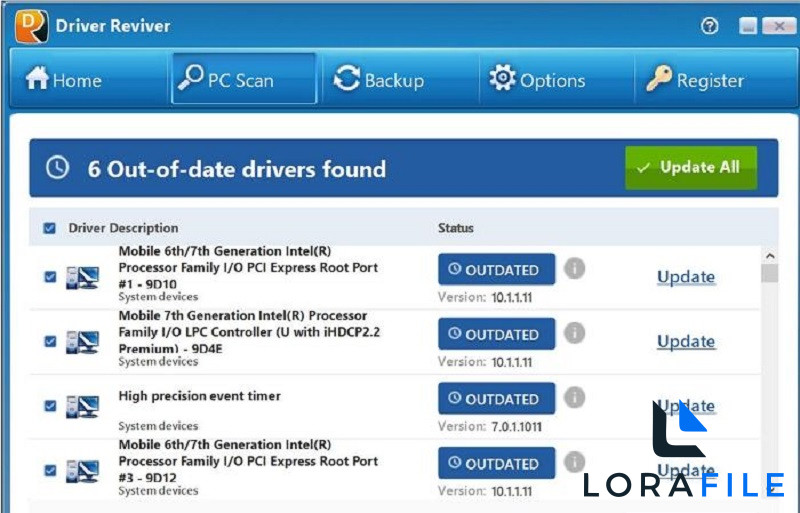Open info icon for Root Port #3 - 9D12
800x513 pixels.
click(x=574, y=462)
